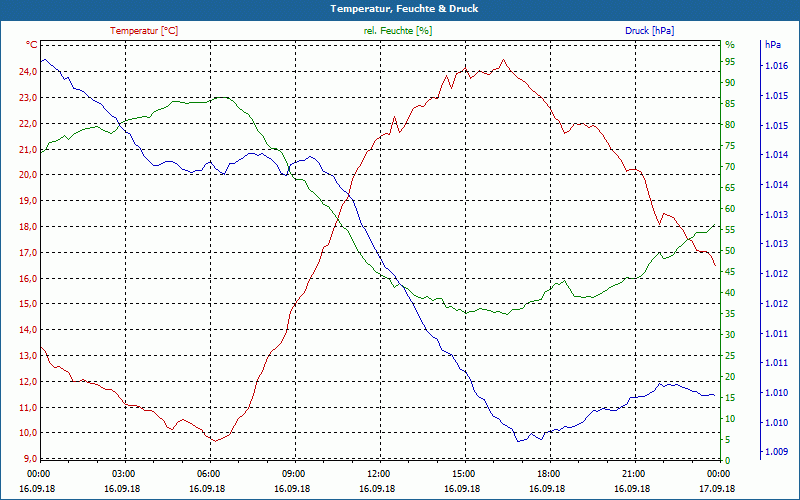Viewport: 800px width, 500px height.
Task: Click the chart title "Temperatur, Feuchte & Druck"
Action: pos(404,9)
